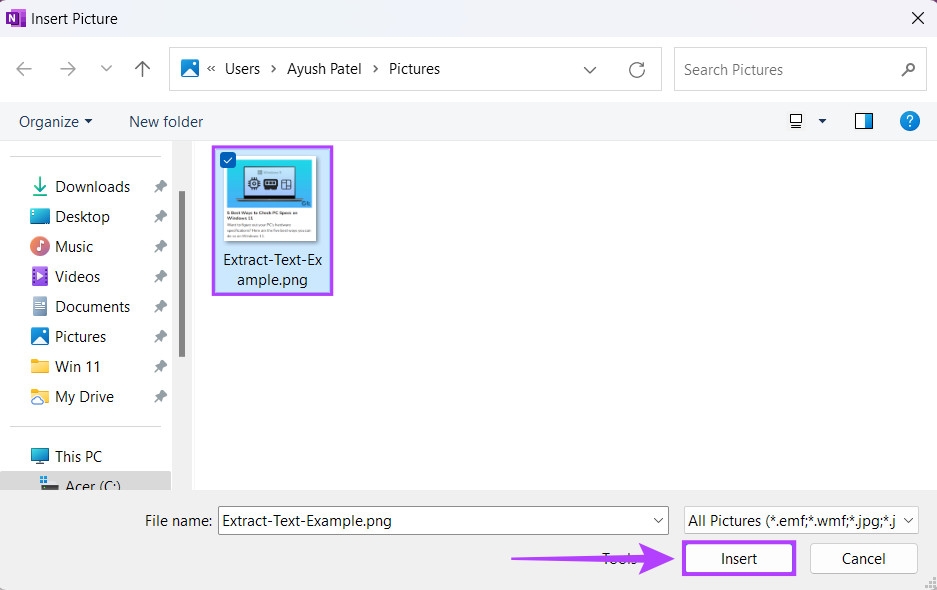Image resolution: width=937 pixels, height=590 pixels.
Task: Click the pin icon next to Desktop
Action: [160, 216]
